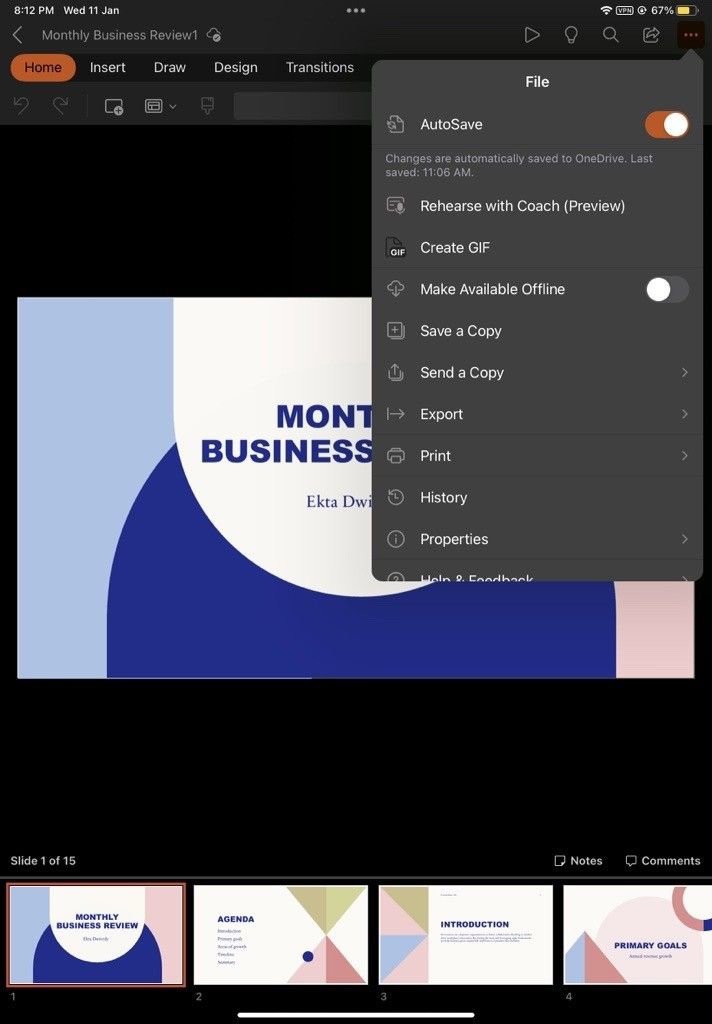The width and height of the screenshot is (712, 1024).
Task: Expand the Export options chevron
Action: click(685, 414)
